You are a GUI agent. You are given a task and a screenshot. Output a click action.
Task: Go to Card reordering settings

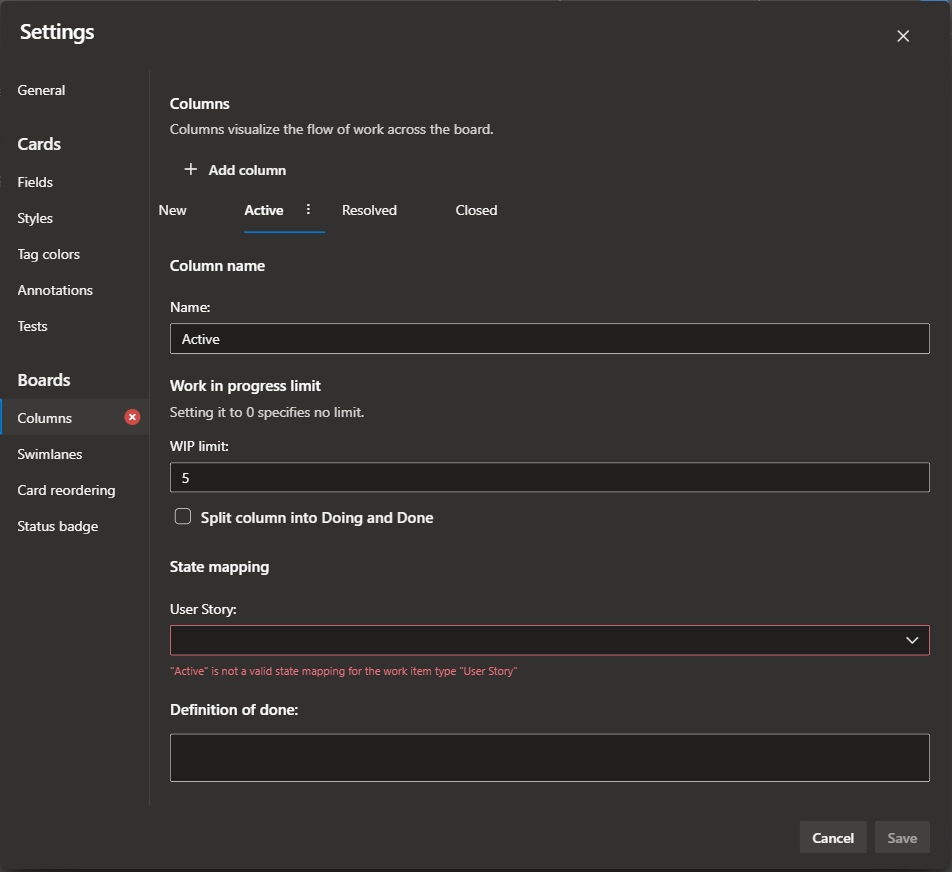(66, 490)
